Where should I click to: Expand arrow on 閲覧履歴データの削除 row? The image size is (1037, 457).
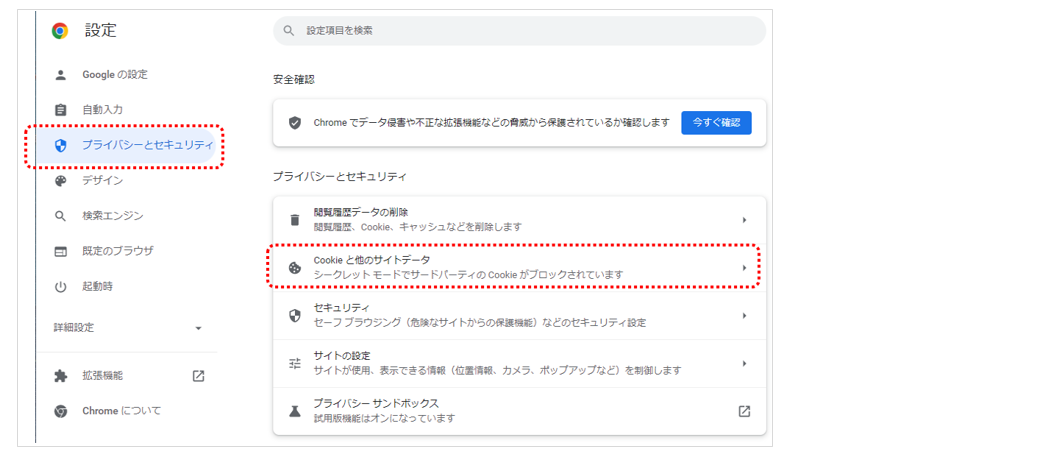pos(744,220)
